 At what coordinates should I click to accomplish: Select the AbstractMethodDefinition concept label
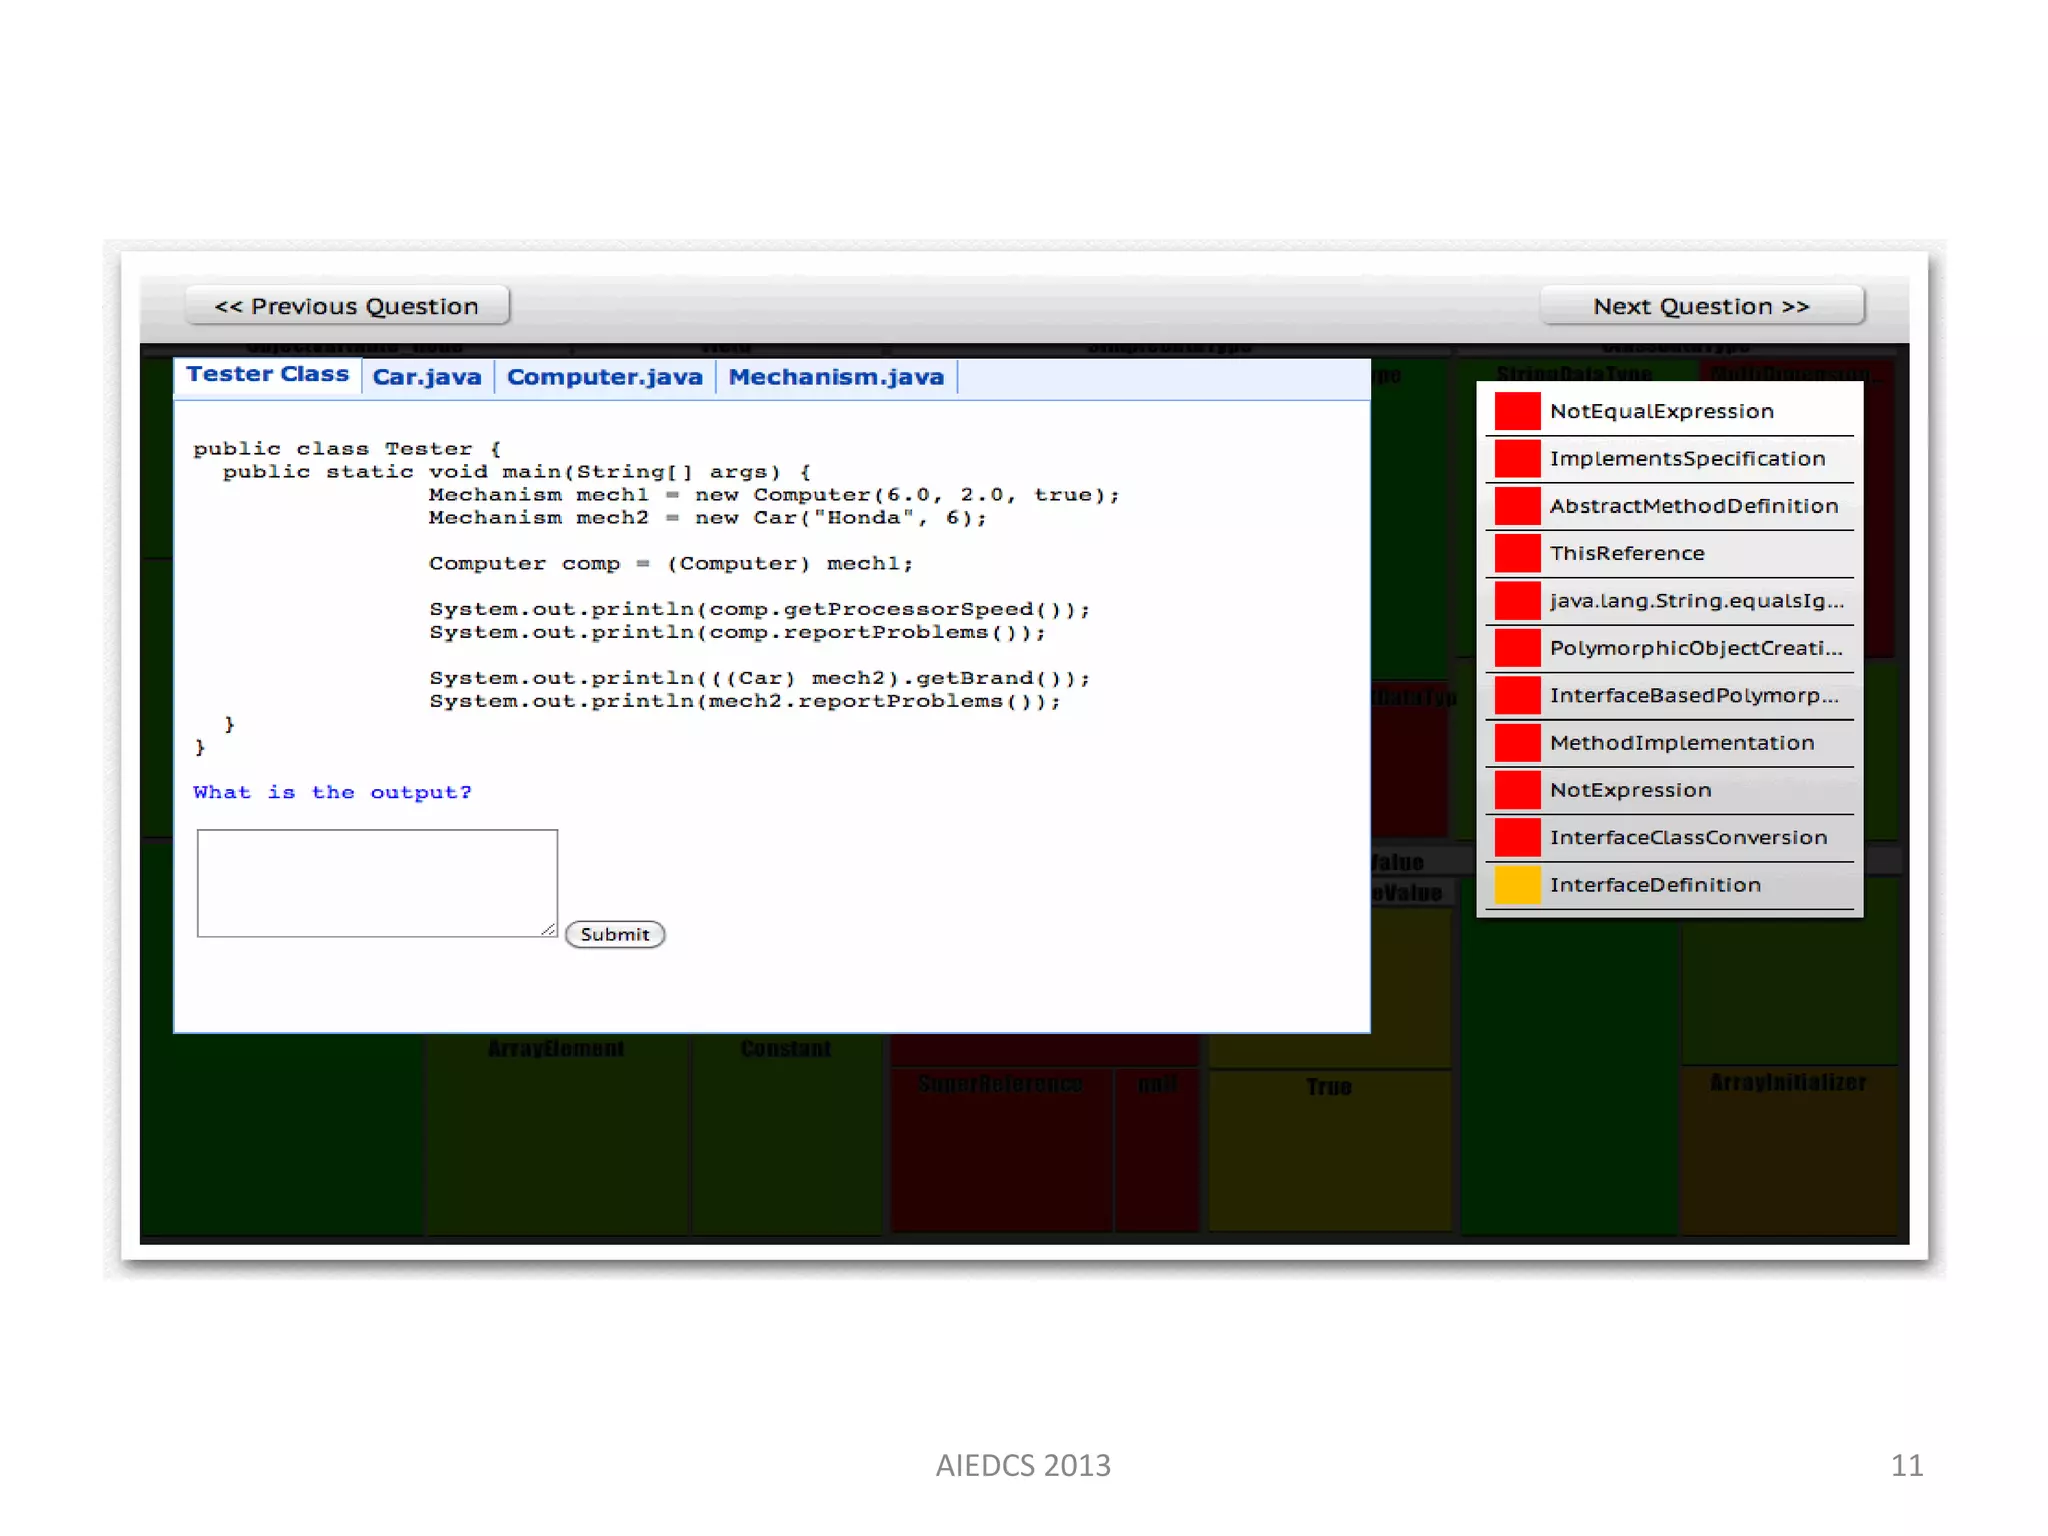coord(1694,506)
